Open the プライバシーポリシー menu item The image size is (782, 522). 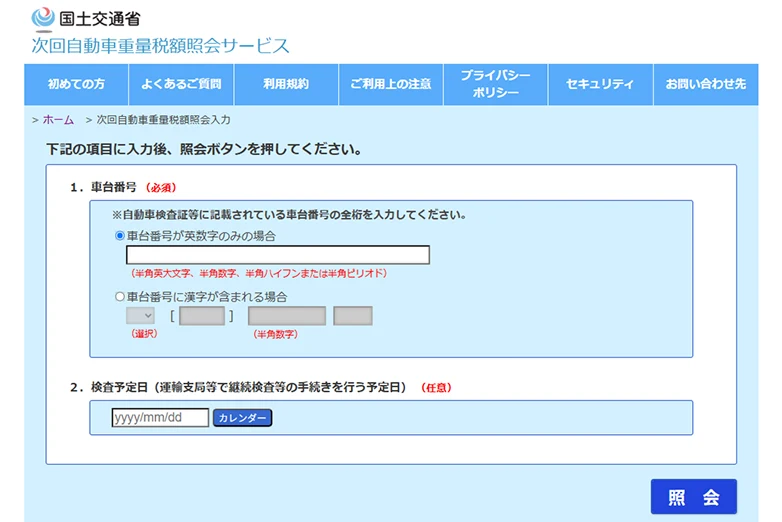[x=495, y=84]
